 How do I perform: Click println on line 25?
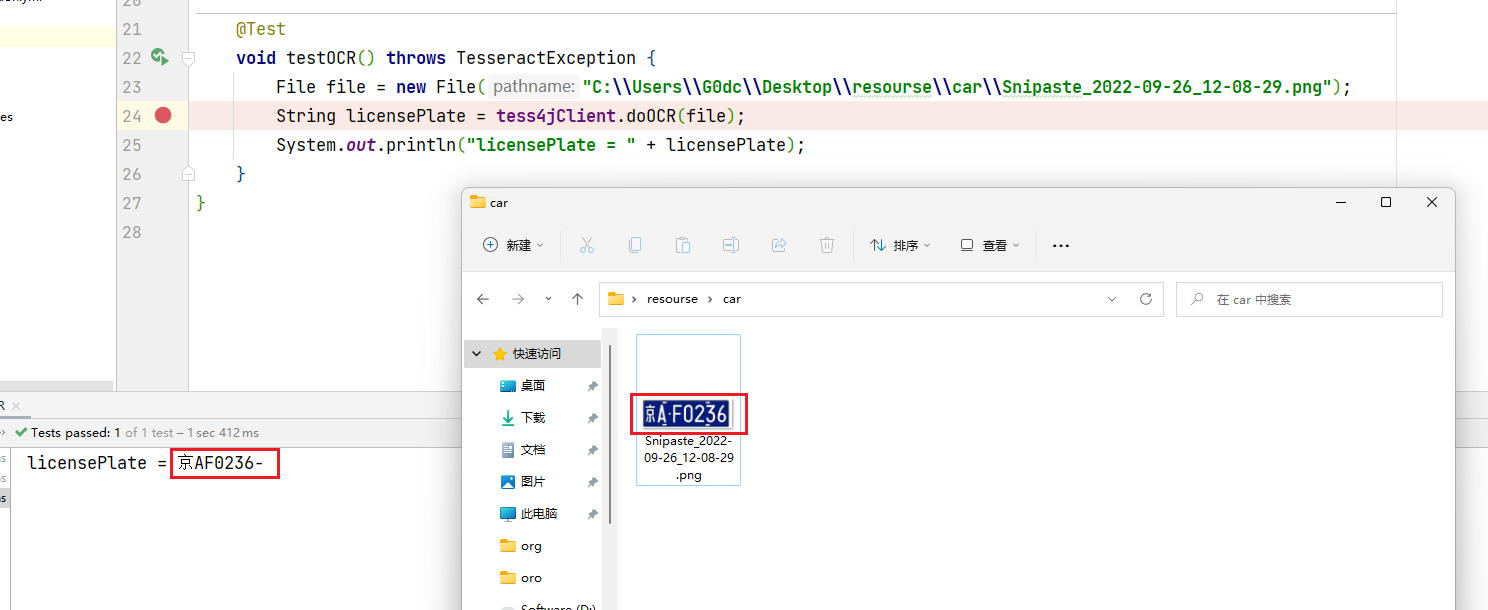(x=421, y=145)
